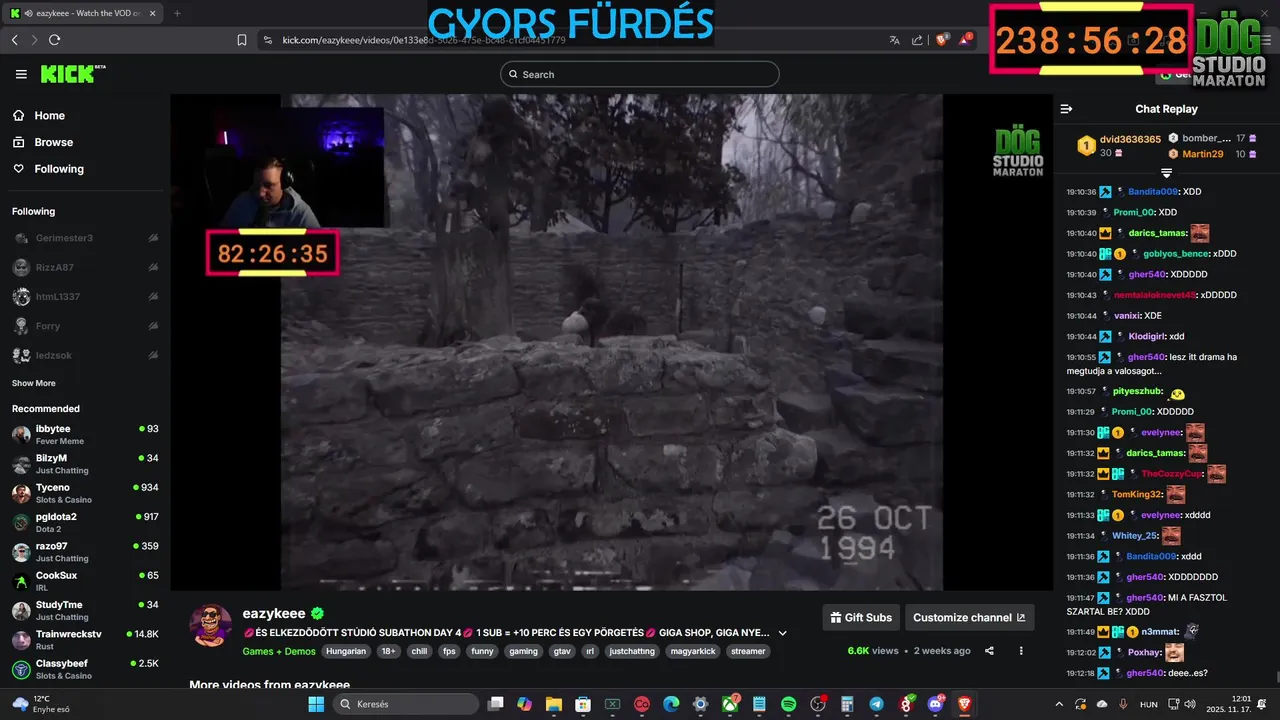The width and height of the screenshot is (1280, 720).
Task: Click chat user TheCazzyCop
Action: [1172, 474]
